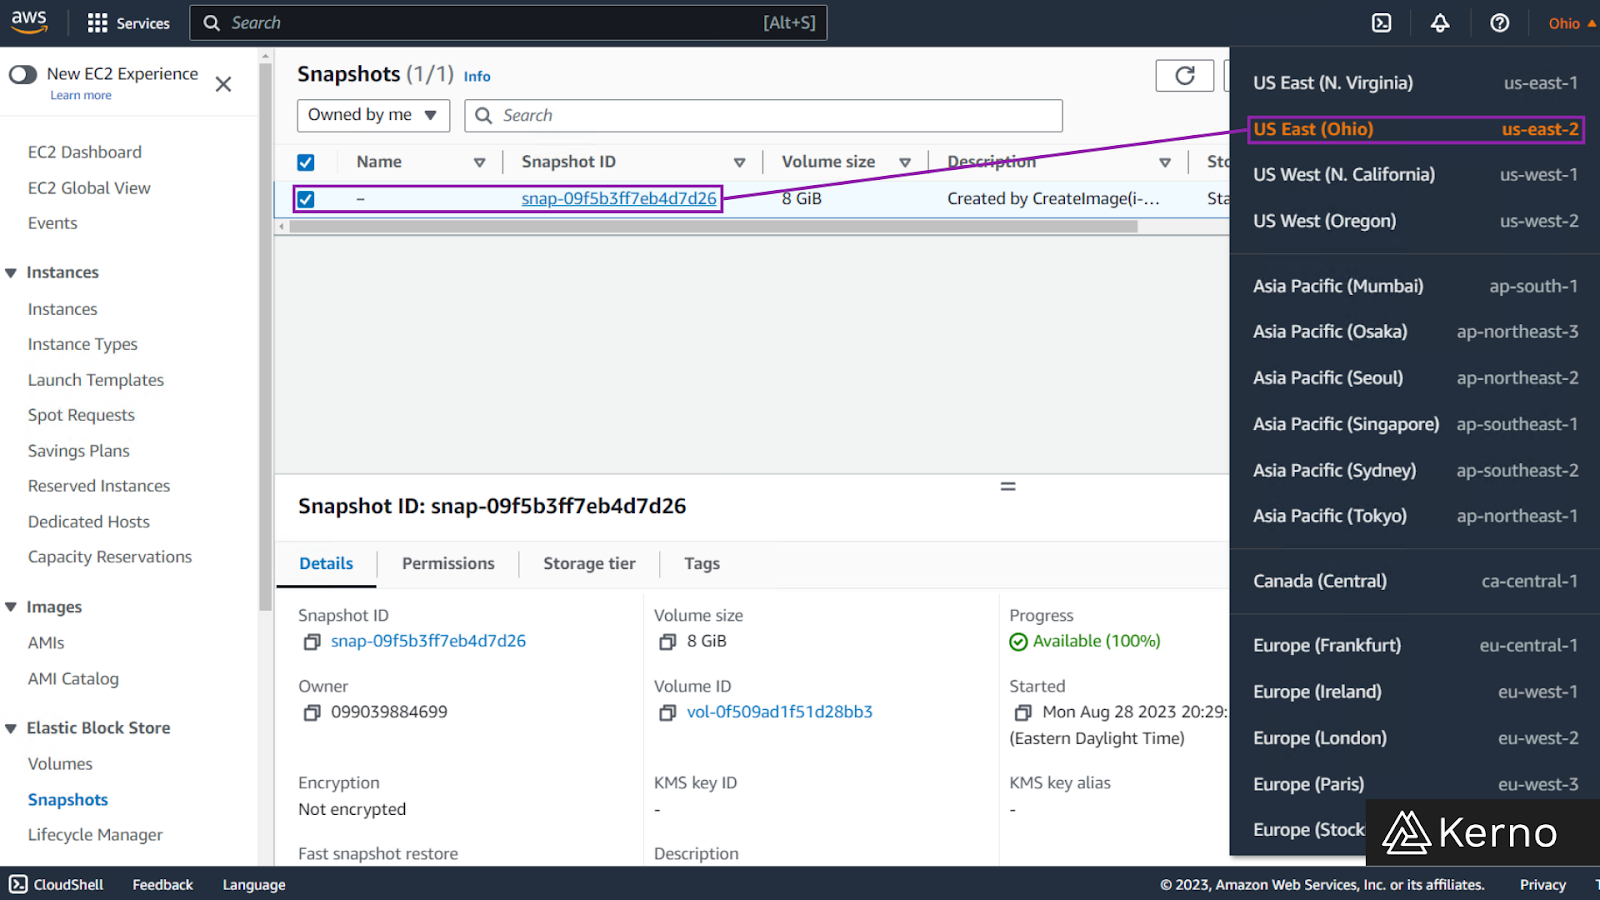Select US West (Oregon) region

coord(1415,221)
